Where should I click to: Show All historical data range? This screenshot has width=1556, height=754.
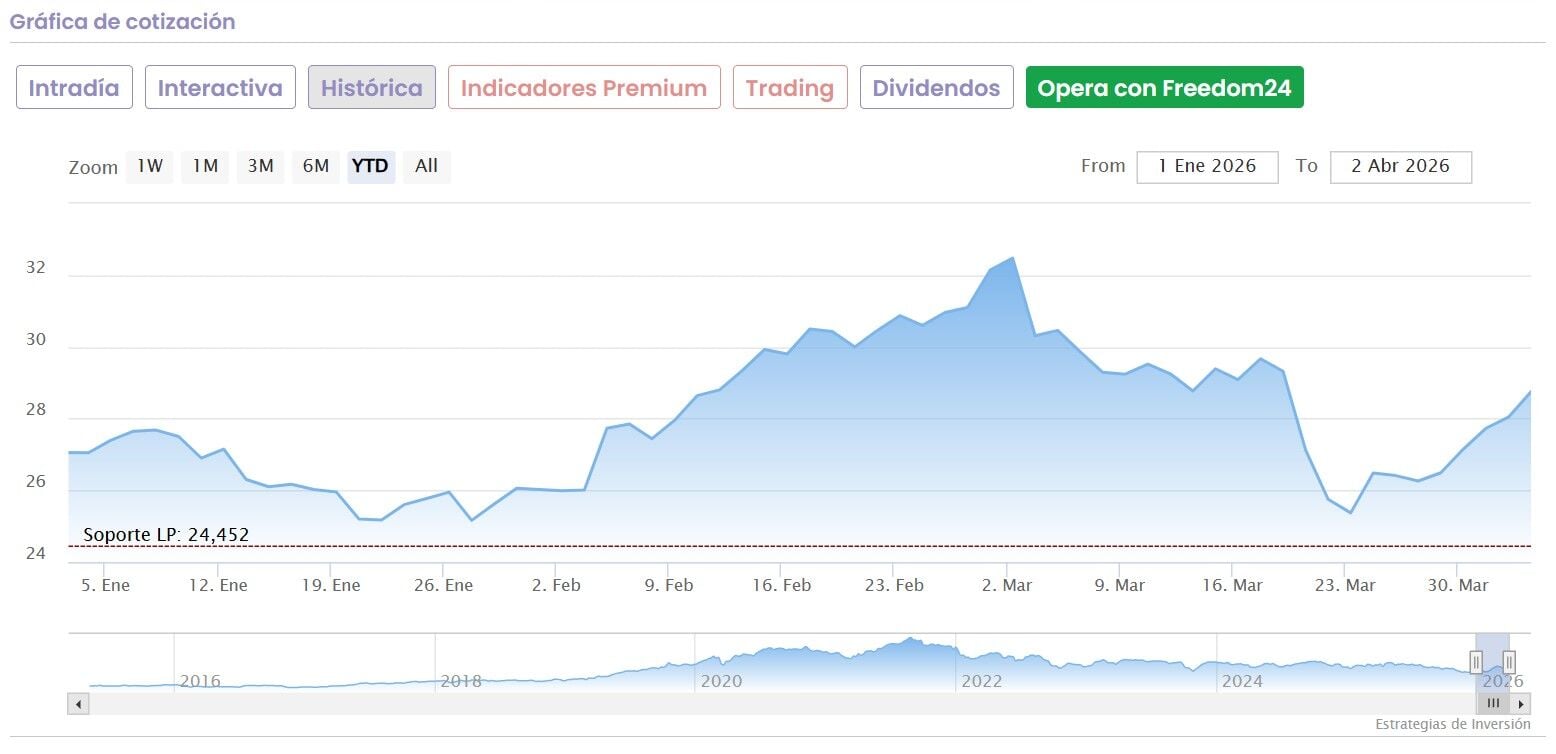(x=427, y=167)
